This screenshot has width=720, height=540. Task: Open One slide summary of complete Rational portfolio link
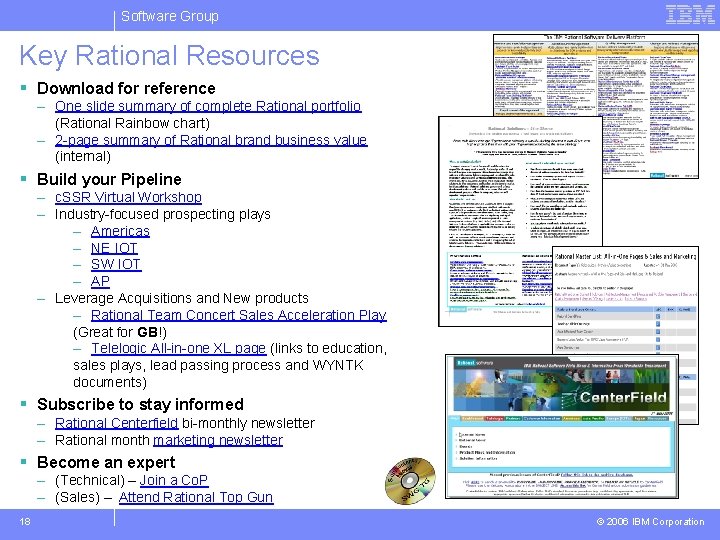[208, 106]
